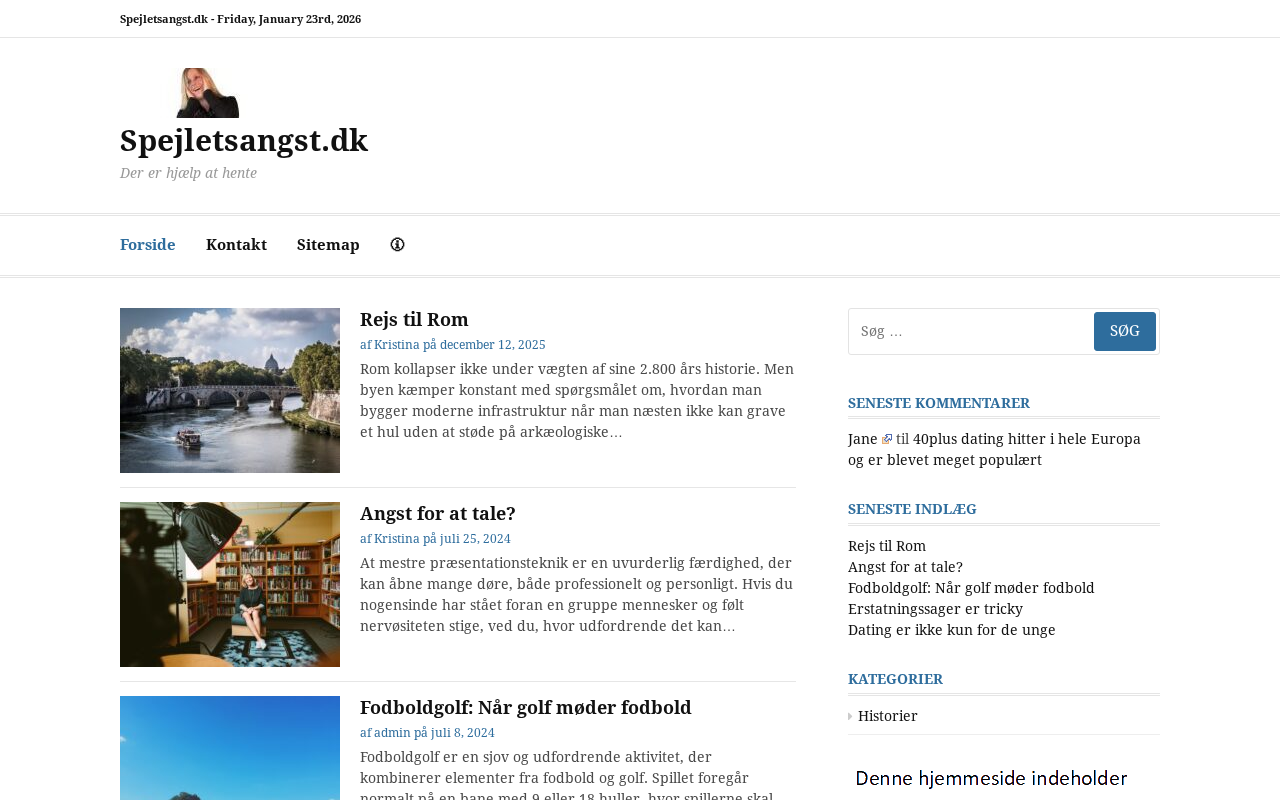Open 'Erstatningssager er tricky' recent post
The image size is (1280, 800).
tap(935, 609)
